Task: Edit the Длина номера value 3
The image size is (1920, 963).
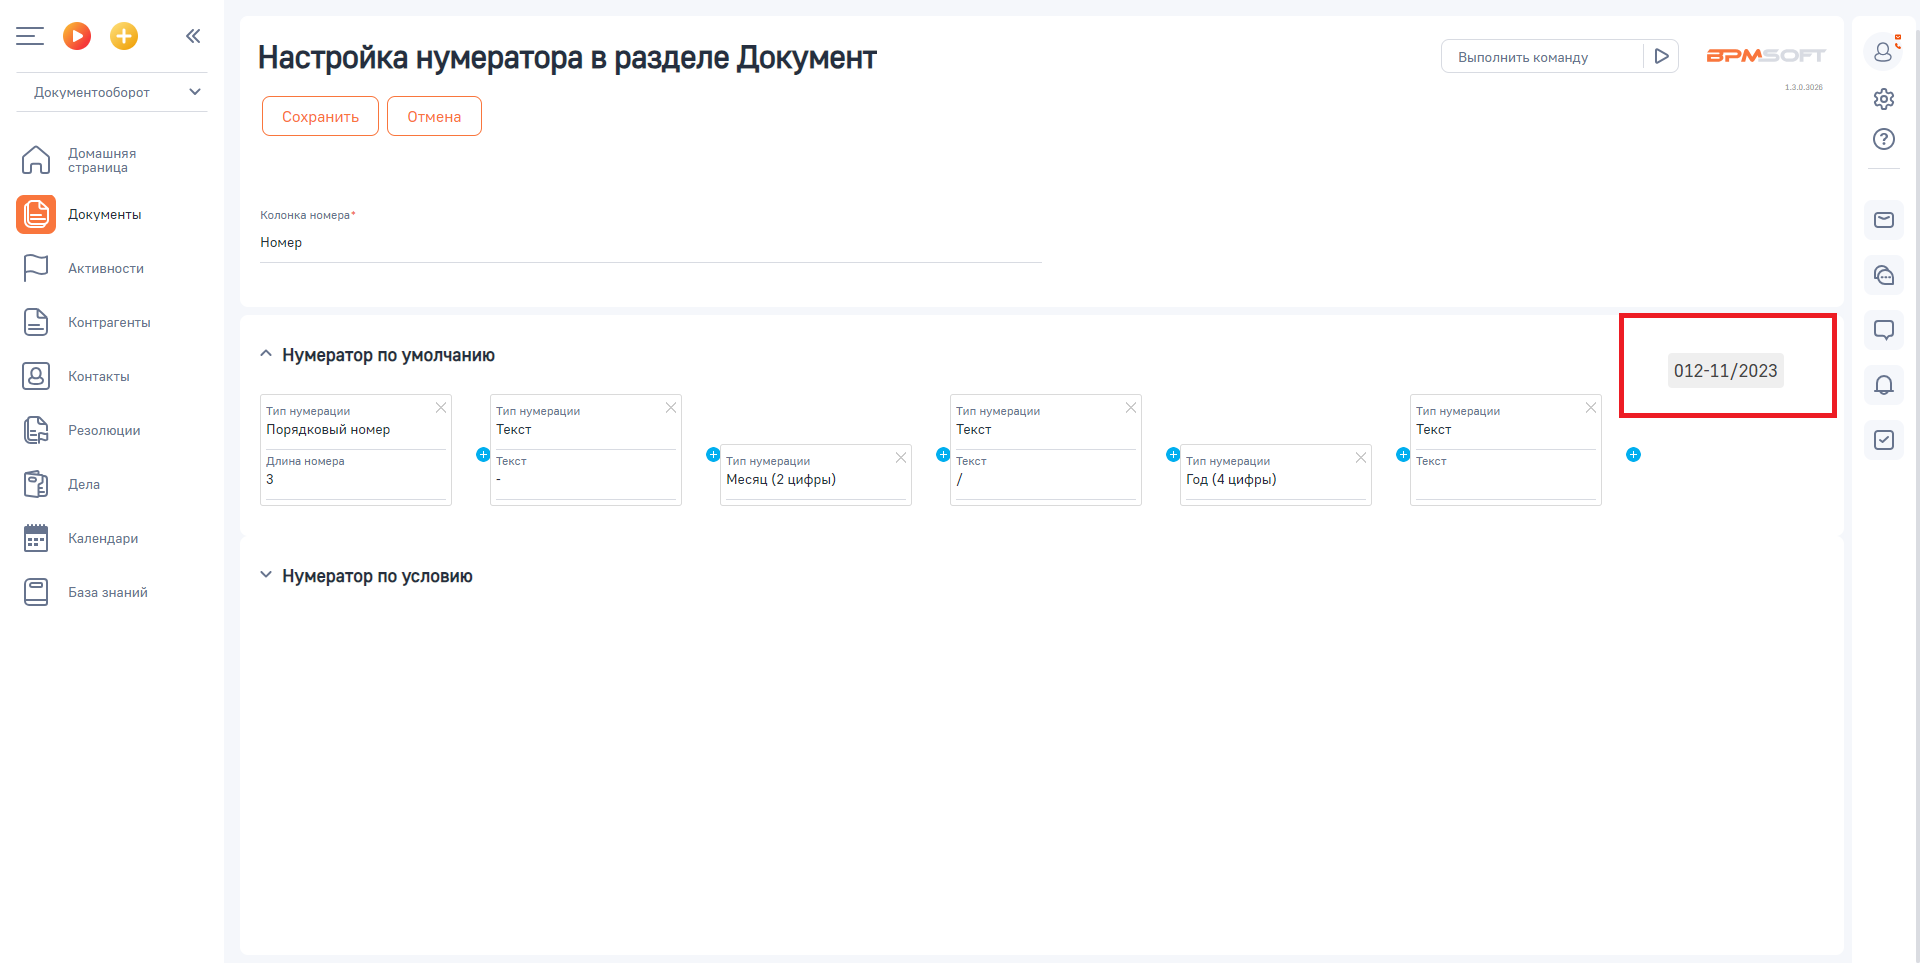Action: point(355,479)
